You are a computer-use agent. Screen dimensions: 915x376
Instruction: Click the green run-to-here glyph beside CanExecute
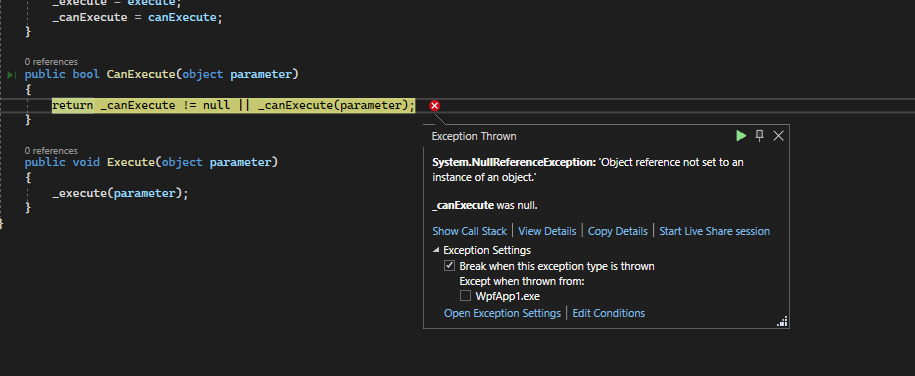[12, 75]
